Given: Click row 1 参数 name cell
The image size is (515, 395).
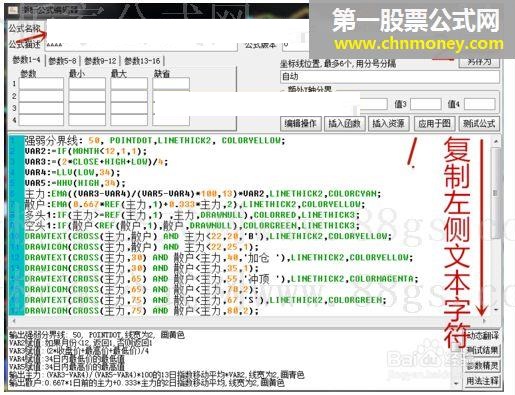Looking at the screenshot, I should tap(41, 84).
